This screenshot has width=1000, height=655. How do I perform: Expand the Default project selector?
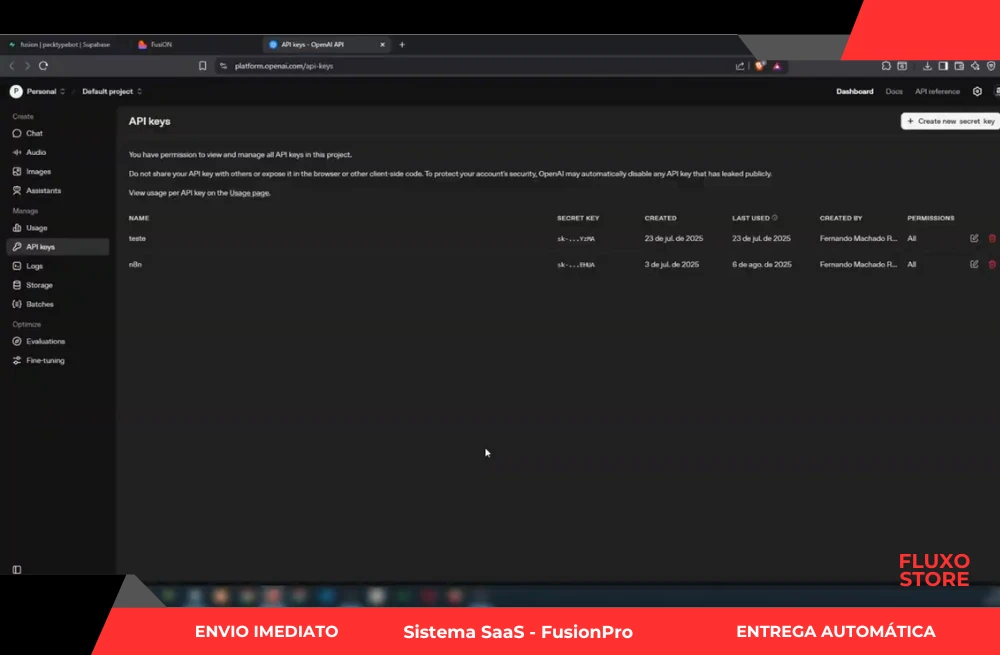tap(112, 91)
